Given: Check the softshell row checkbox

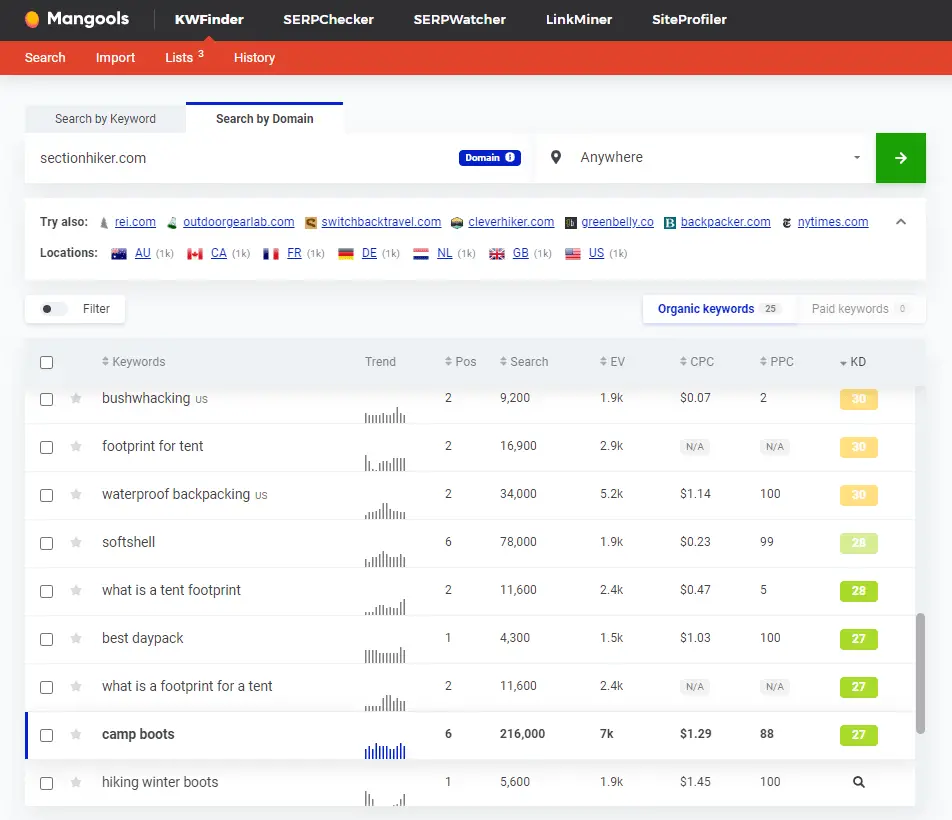Looking at the screenshot, I should tap(46, 543).
